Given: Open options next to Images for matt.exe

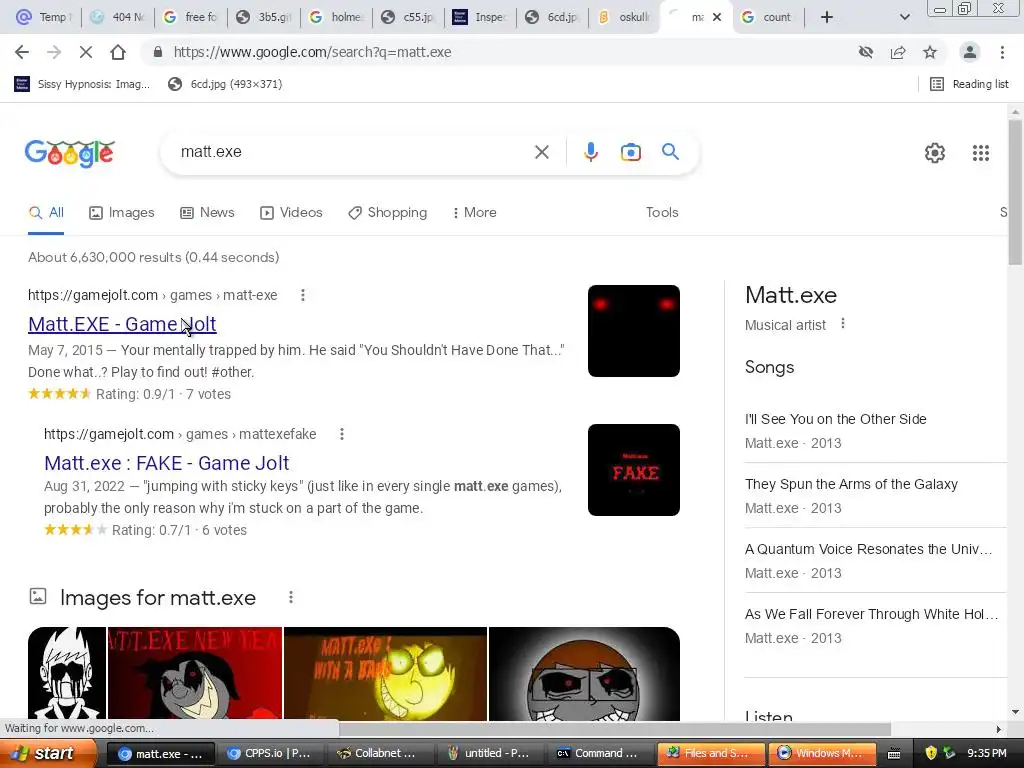Looking at the screenshot, I should click(291, 597).
